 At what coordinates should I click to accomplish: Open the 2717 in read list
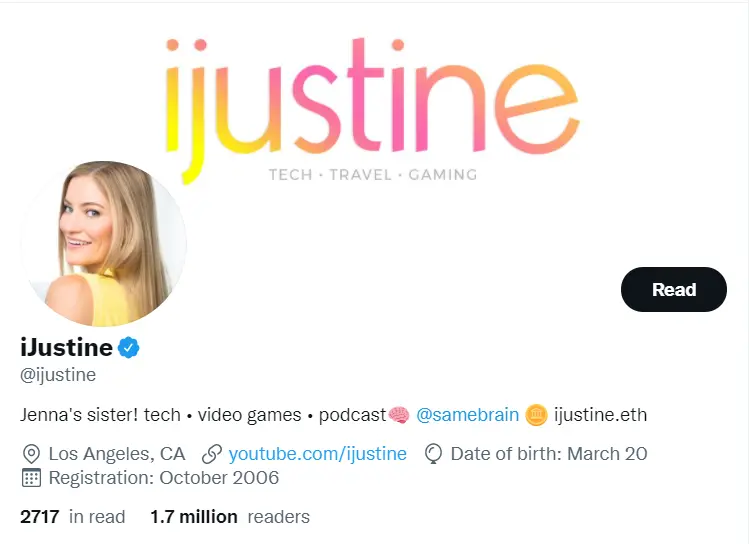(73, 517)
